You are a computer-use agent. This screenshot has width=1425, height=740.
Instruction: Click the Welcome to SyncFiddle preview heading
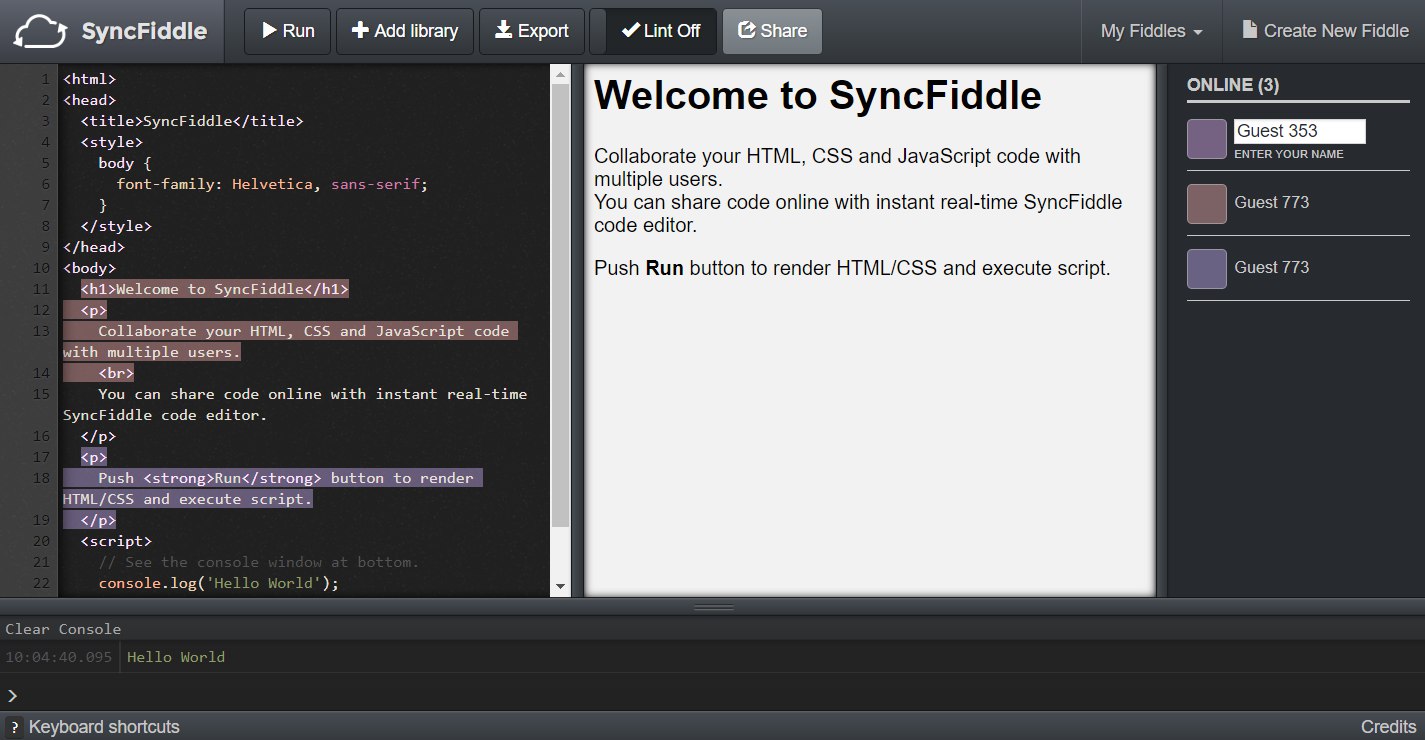818,95
